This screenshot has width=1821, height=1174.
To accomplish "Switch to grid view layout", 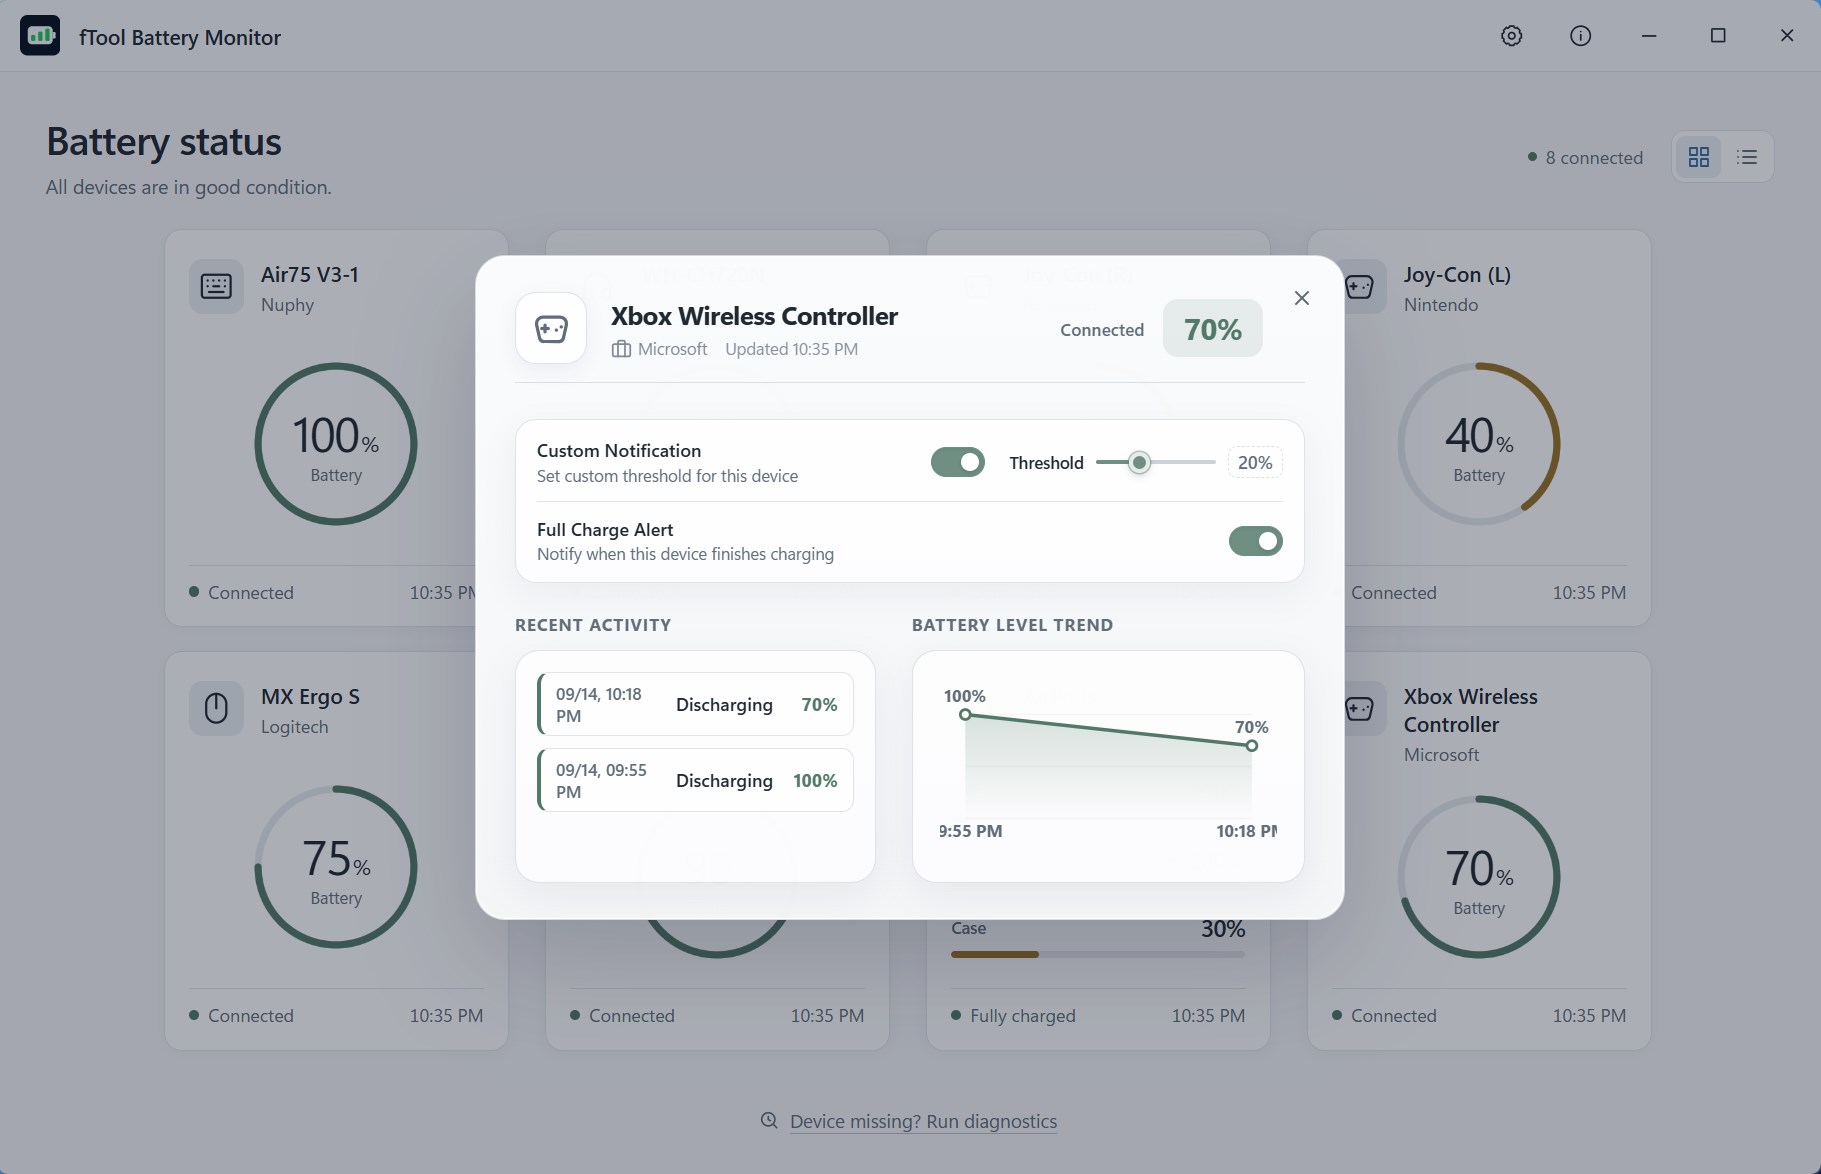I will [x=1698, y=157].
